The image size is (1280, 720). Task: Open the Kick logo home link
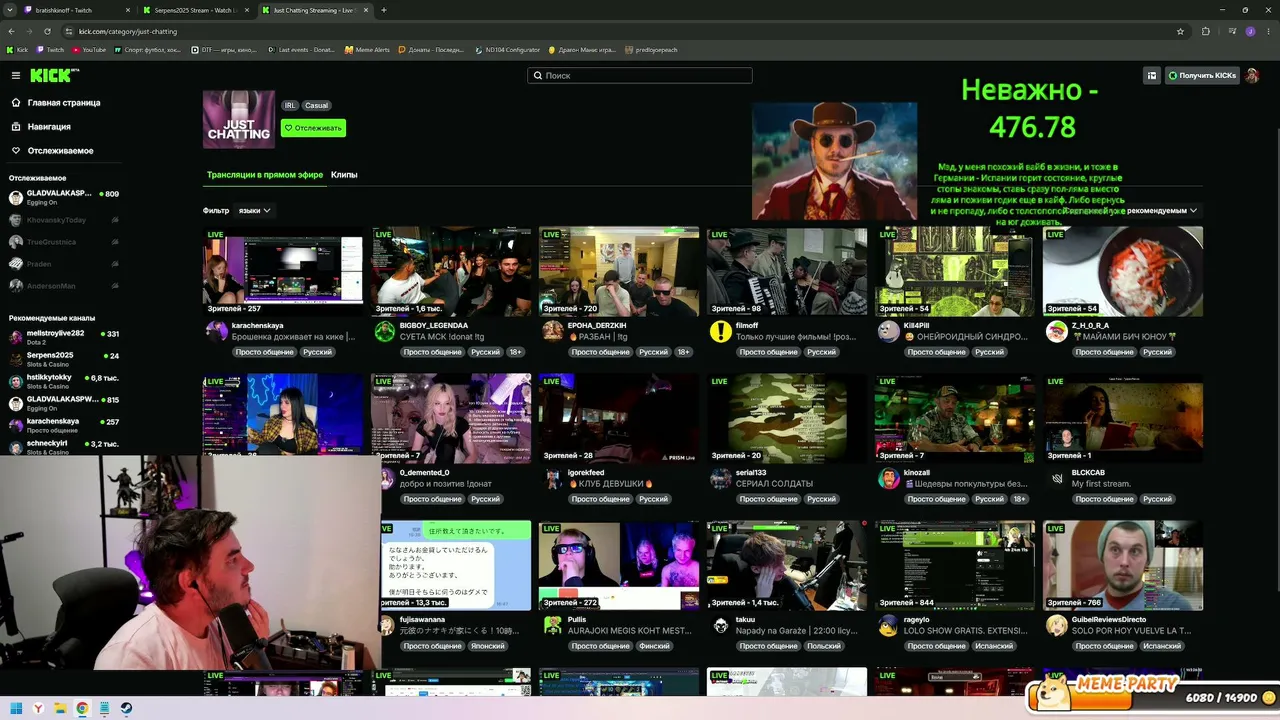(54, 76)
